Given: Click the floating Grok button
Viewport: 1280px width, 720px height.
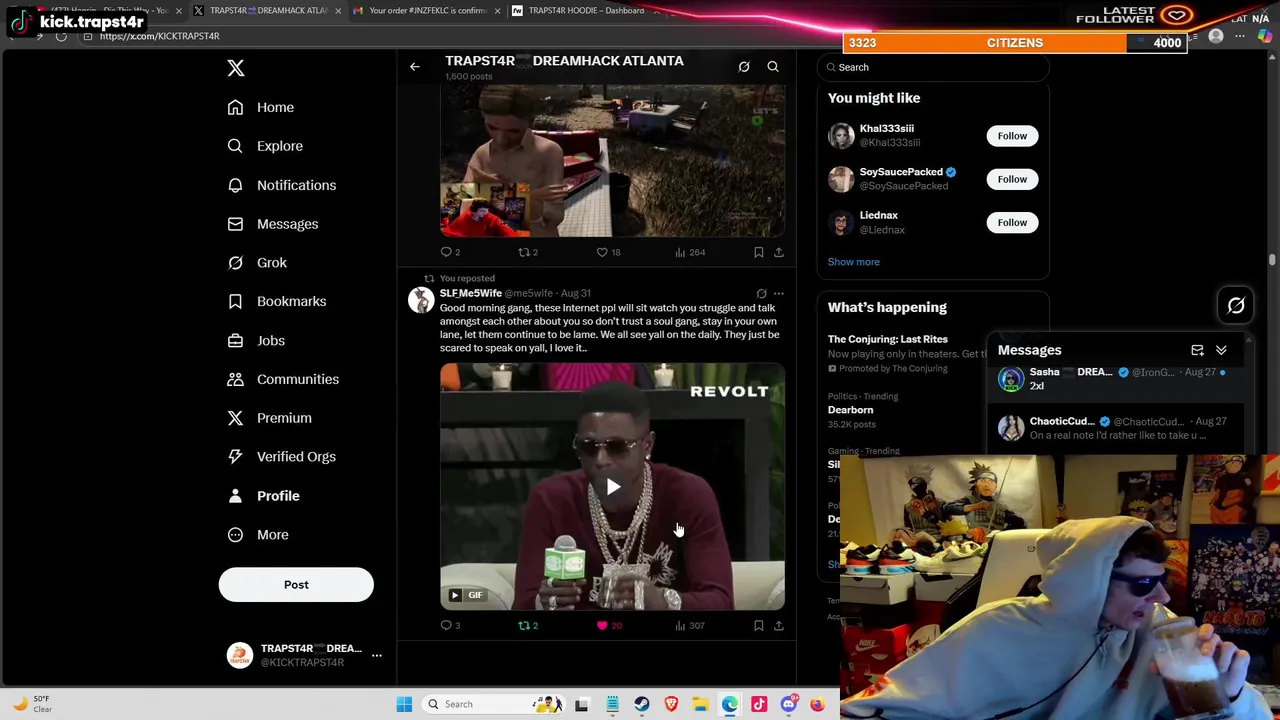Looking at the screenshot, I should [x=1236, y=306].
